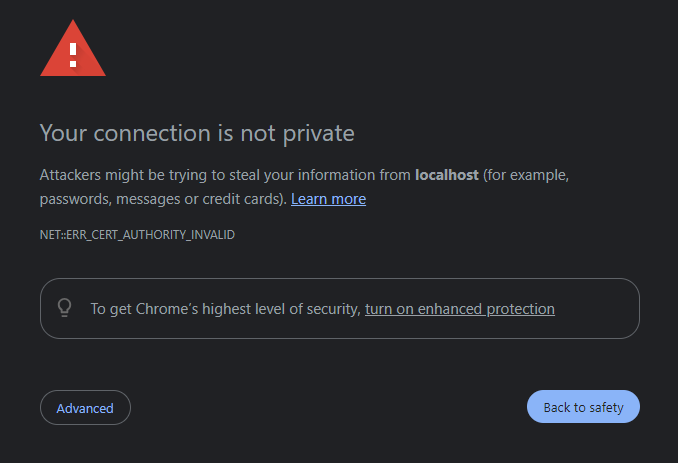Click the bold "localhost" hostname
The image size is (678, 463).
coord(446,175)
